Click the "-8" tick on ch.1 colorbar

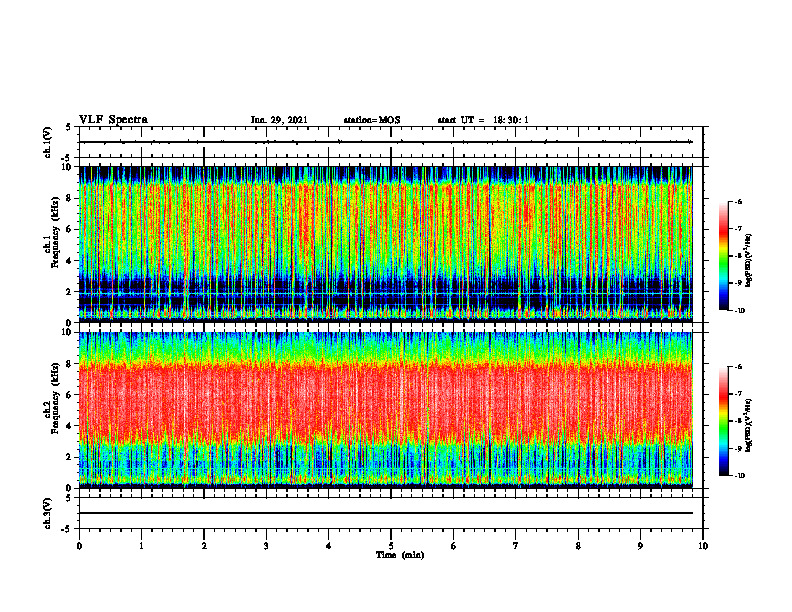pyautogui.click(x=738, y=256)
